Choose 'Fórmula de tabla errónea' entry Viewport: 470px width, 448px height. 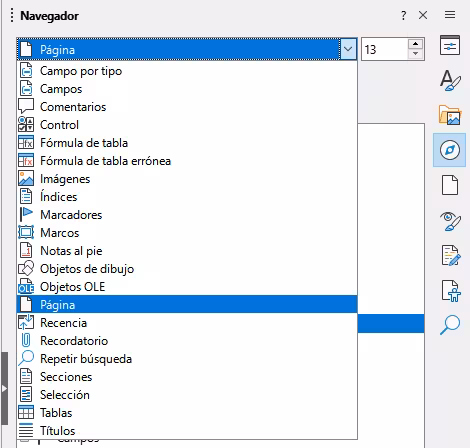pos(187,161)
